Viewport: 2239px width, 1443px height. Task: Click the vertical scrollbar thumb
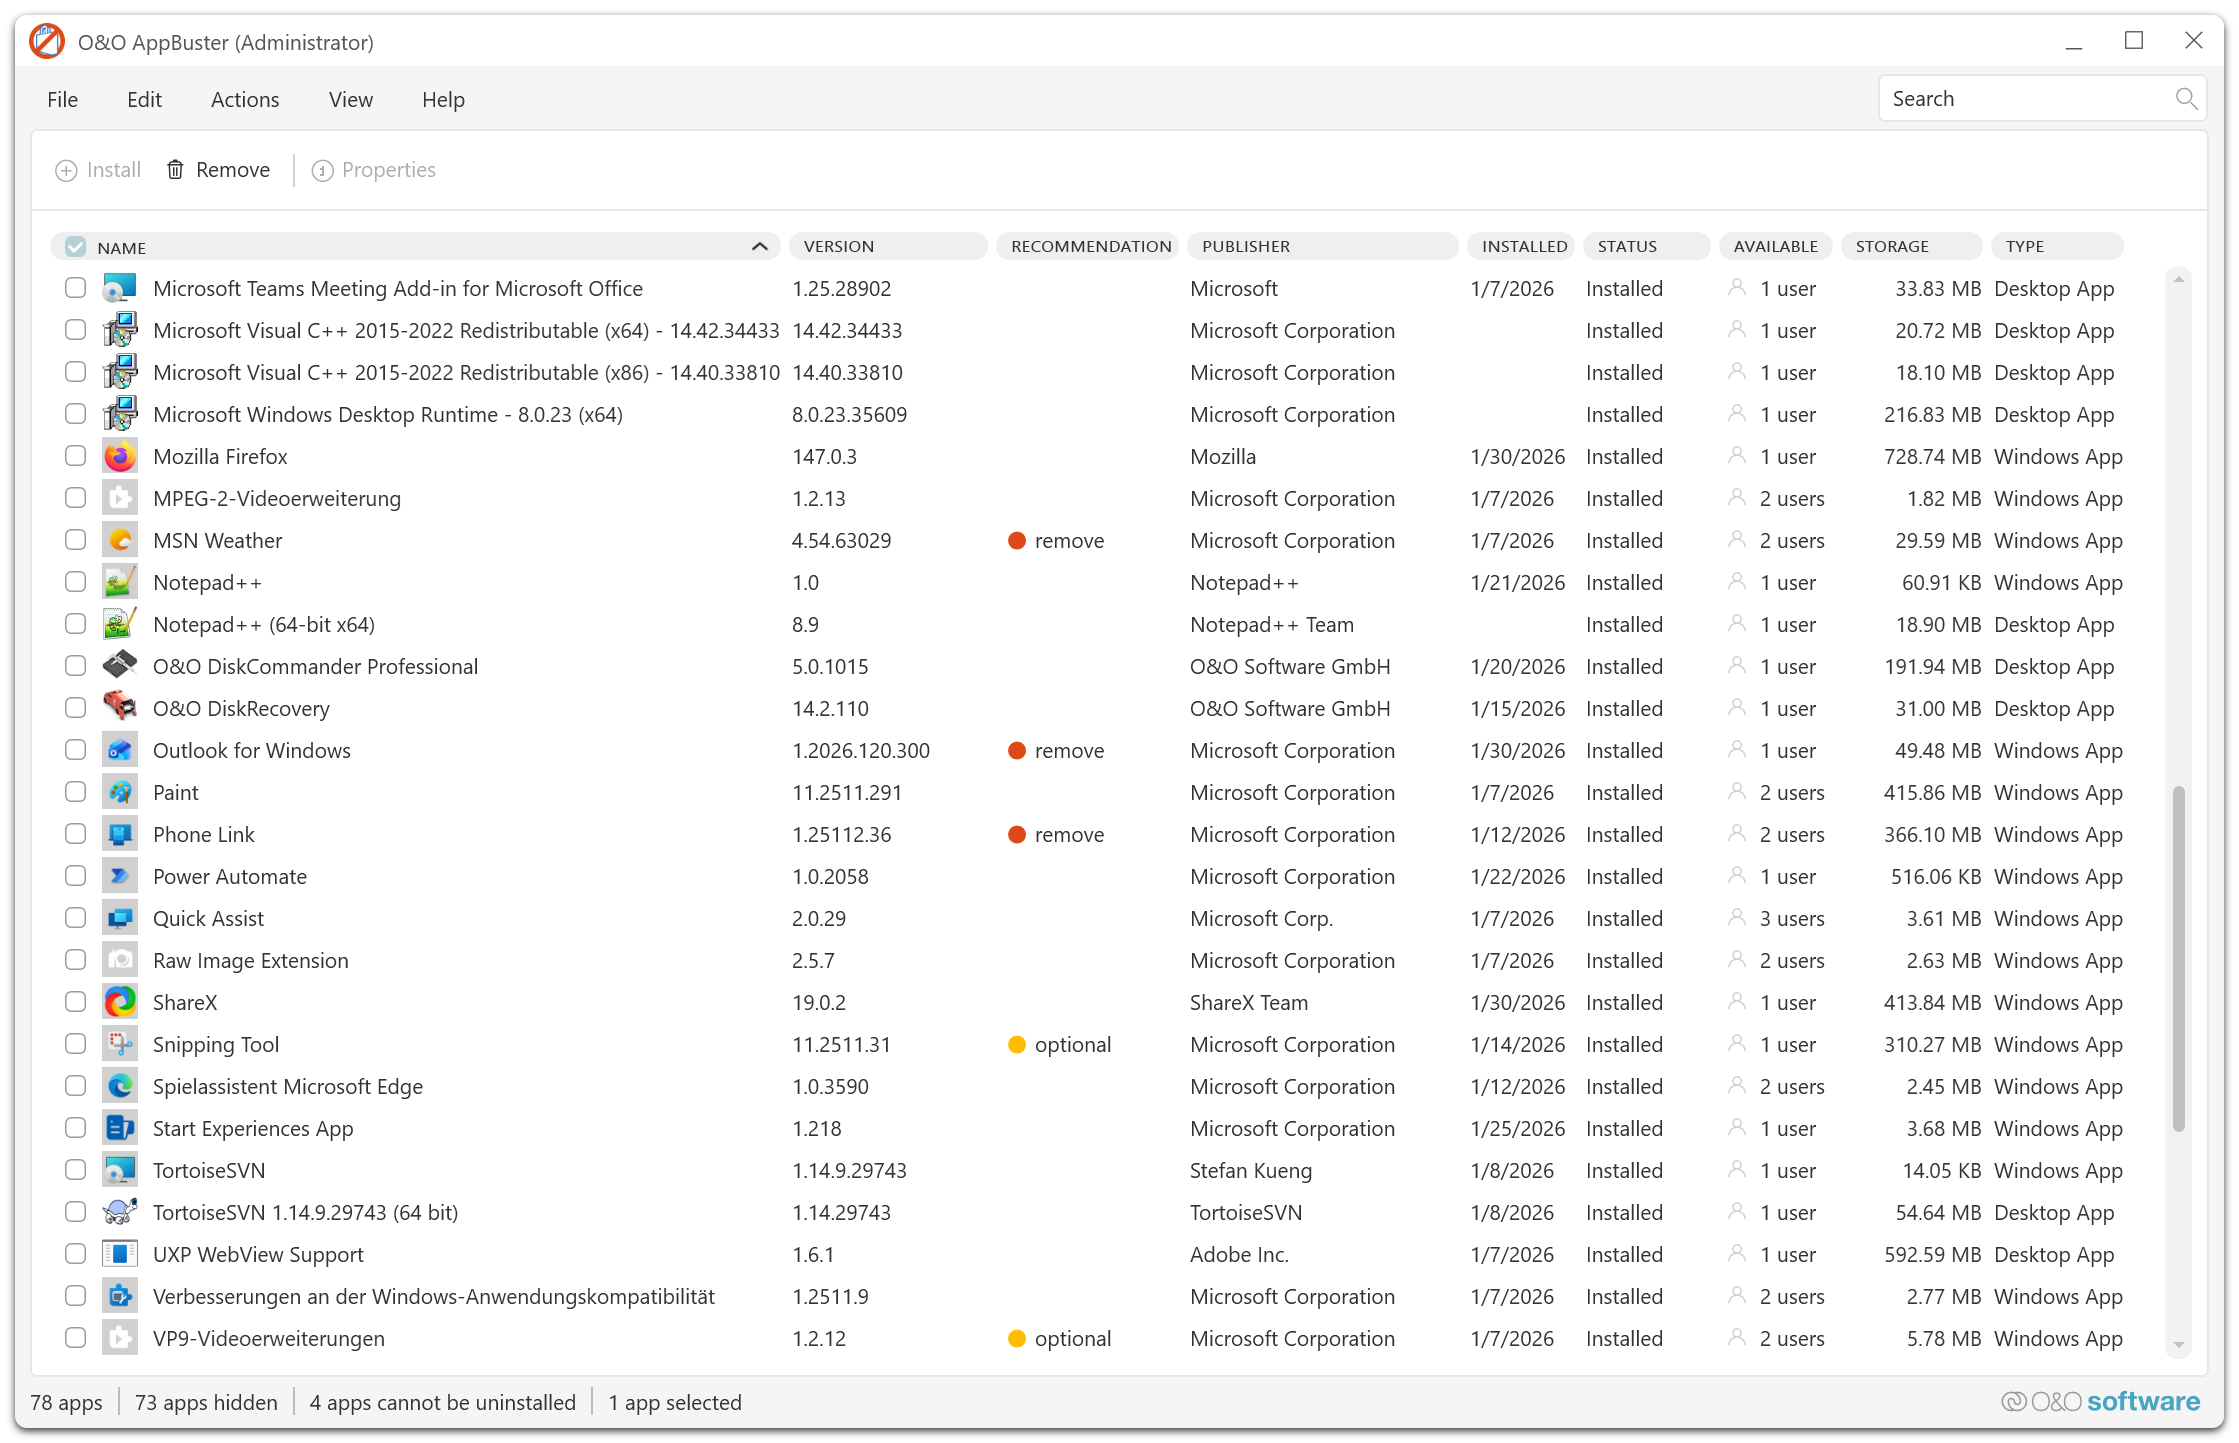coord(2178,958)
